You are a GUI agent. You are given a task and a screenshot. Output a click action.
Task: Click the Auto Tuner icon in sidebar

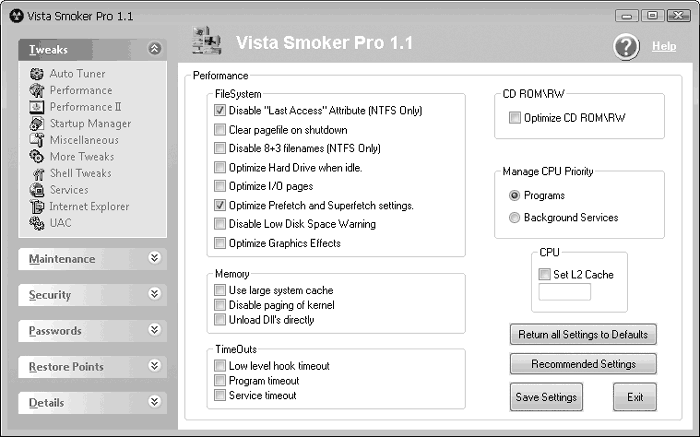click(x=37, y=74)
